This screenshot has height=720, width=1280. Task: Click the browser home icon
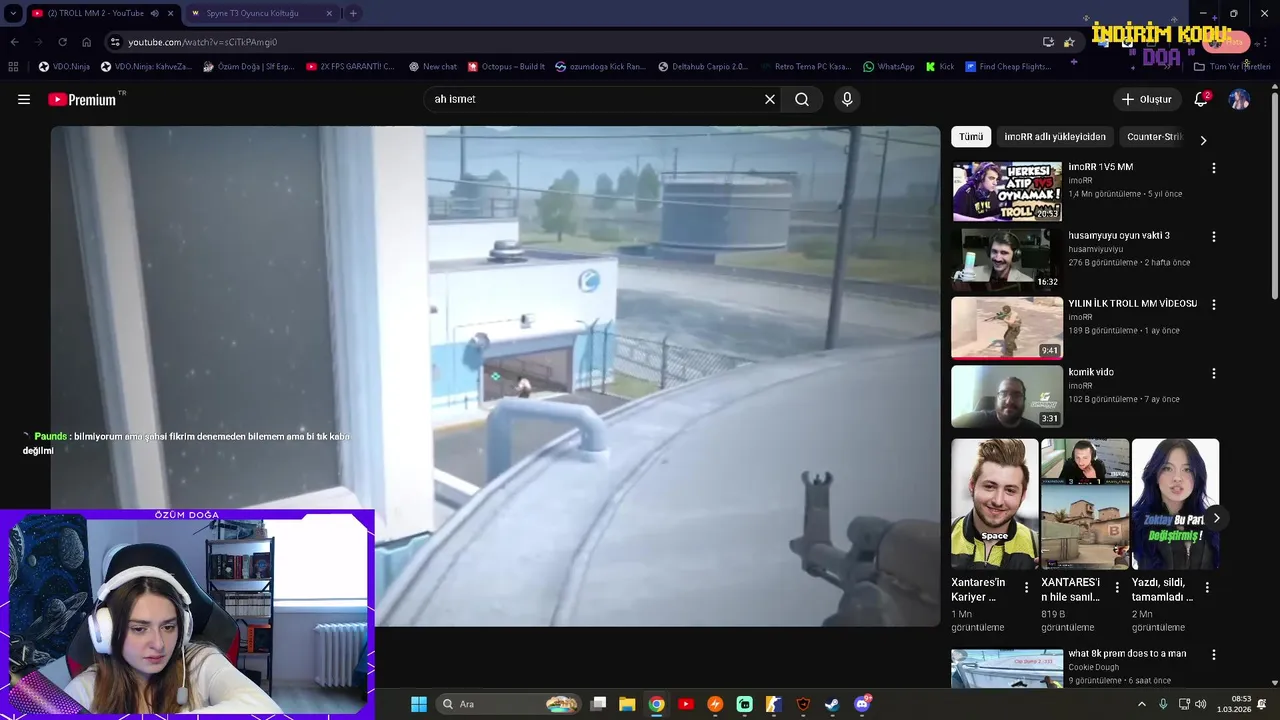coord(86,42)
